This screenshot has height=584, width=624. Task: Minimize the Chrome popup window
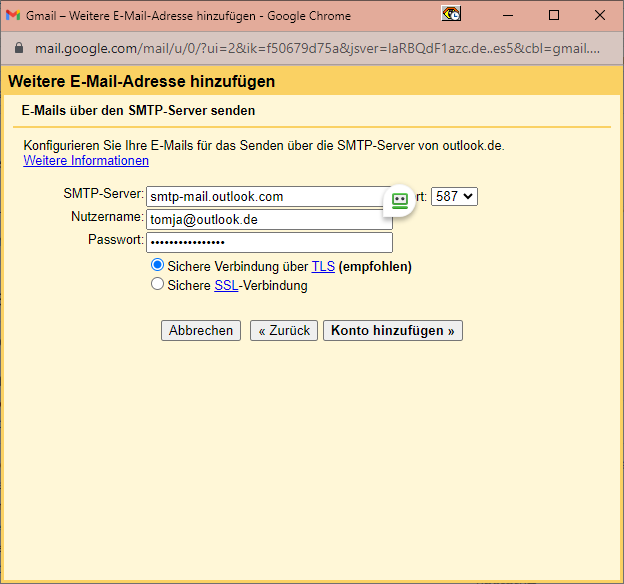pyautogui.click(x=508, y=16)
